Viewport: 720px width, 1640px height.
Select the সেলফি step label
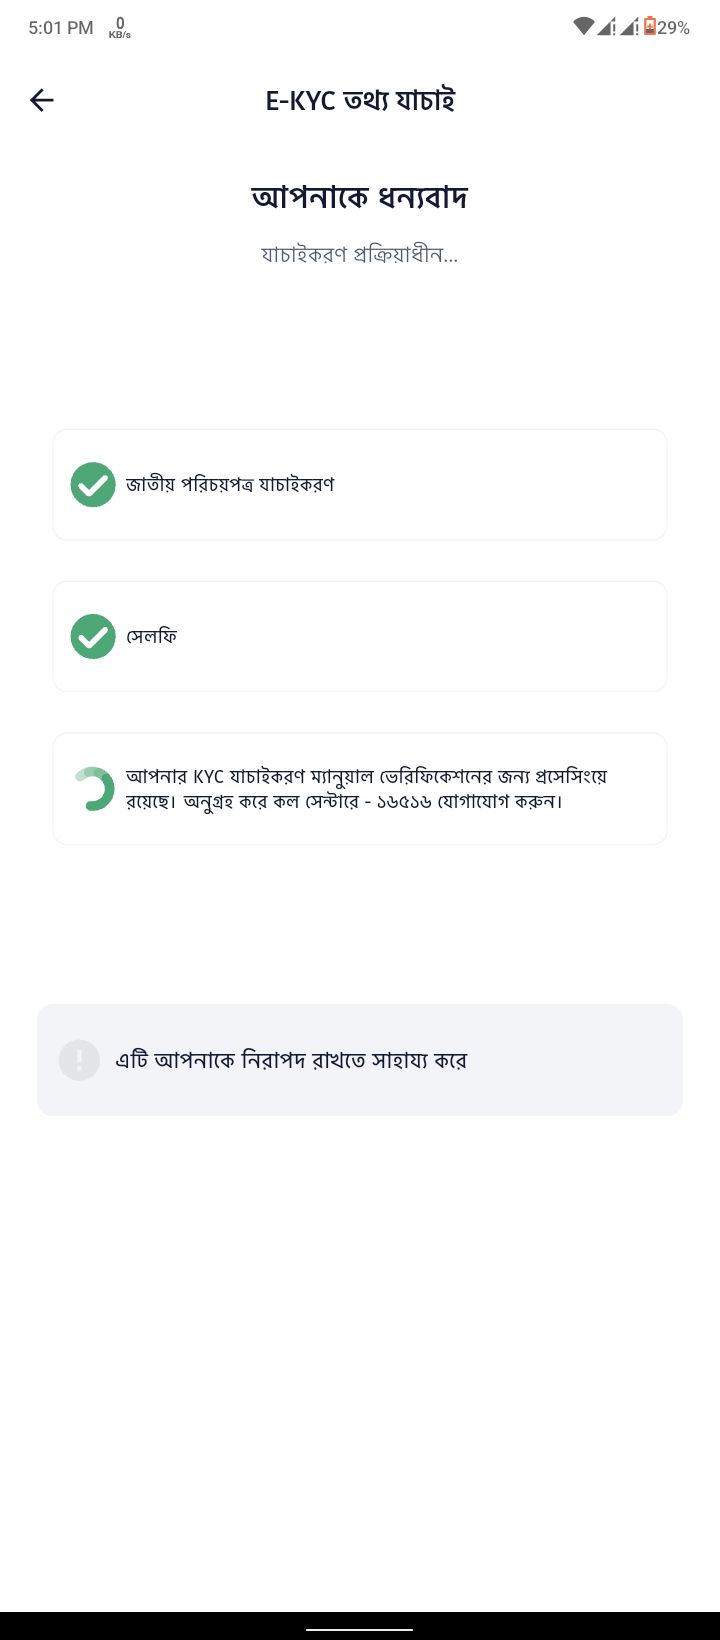pyautogui.click(x=152, y=637)
